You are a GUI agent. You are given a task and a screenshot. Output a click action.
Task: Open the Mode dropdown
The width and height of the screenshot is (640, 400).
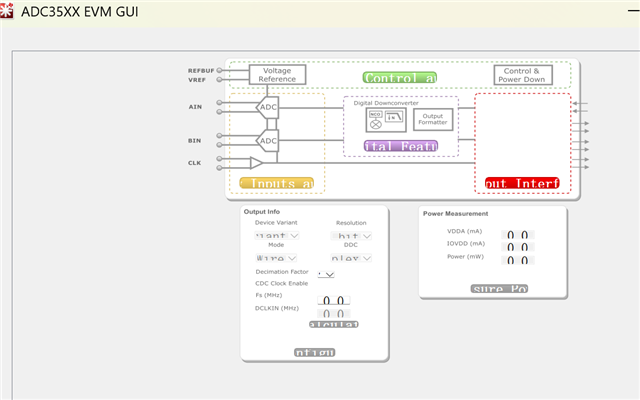(276, 258)
